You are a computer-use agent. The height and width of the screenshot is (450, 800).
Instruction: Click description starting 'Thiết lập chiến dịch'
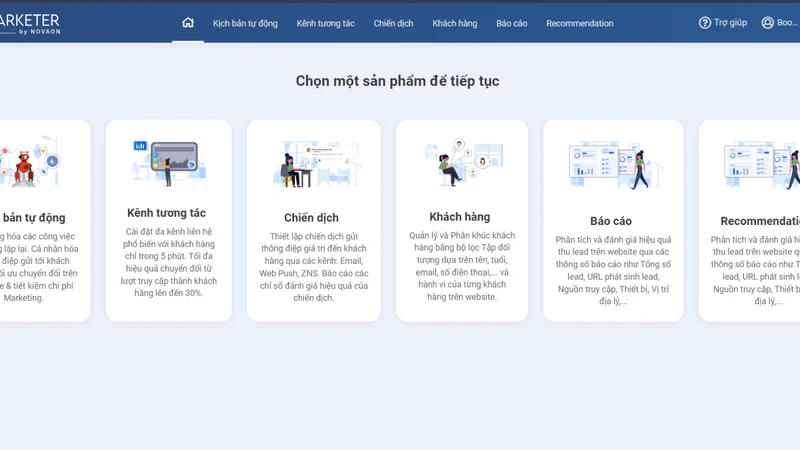tap(314, 267)
